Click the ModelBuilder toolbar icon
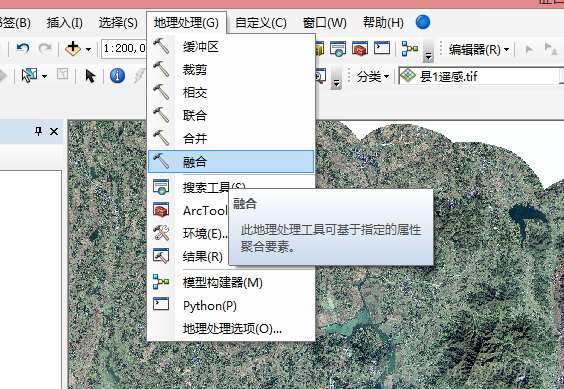The height and width of the screenshot is (389, 564). pyautogui.click(x=410, y=49)
